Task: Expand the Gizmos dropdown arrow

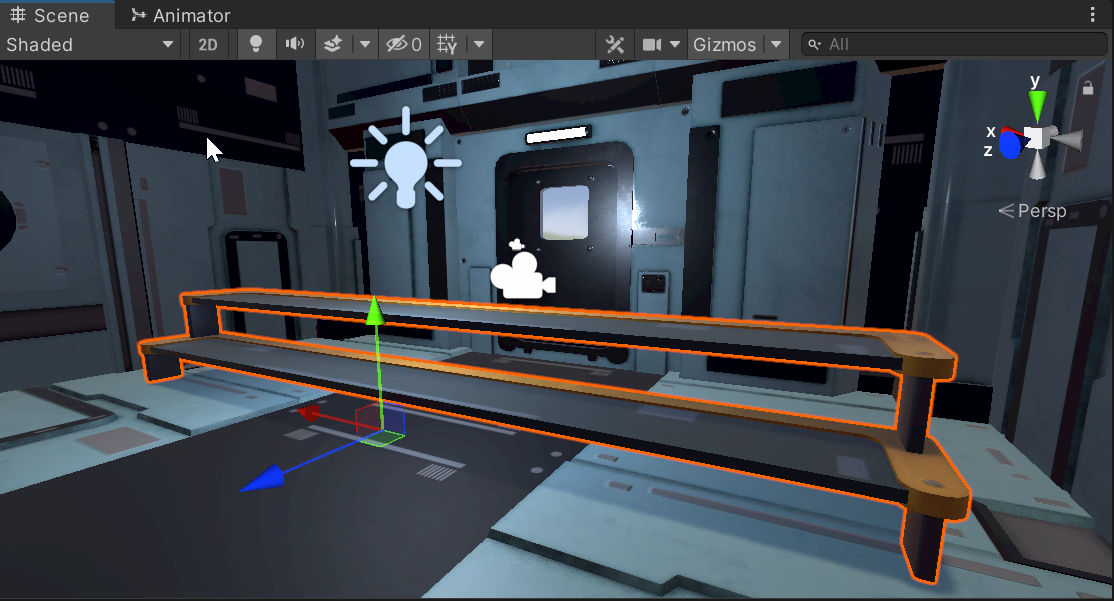Action: coord(777,44)
